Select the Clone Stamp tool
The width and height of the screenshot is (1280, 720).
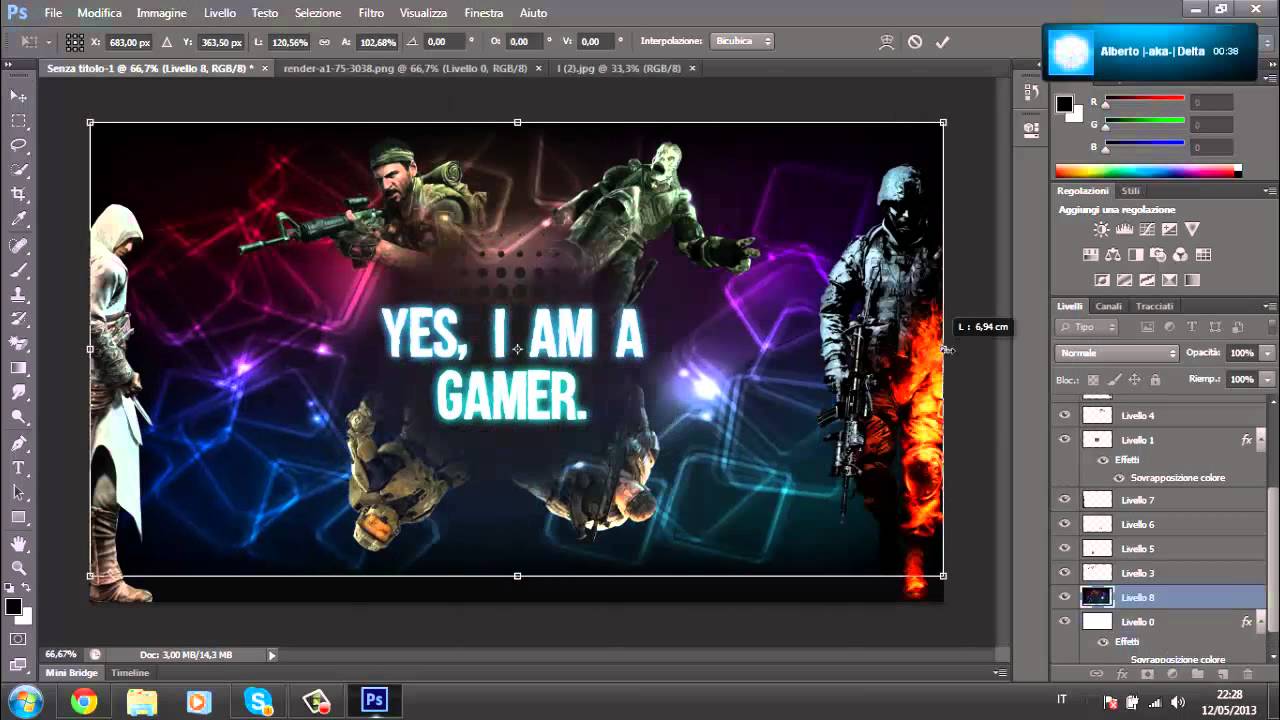click(18, 295)
